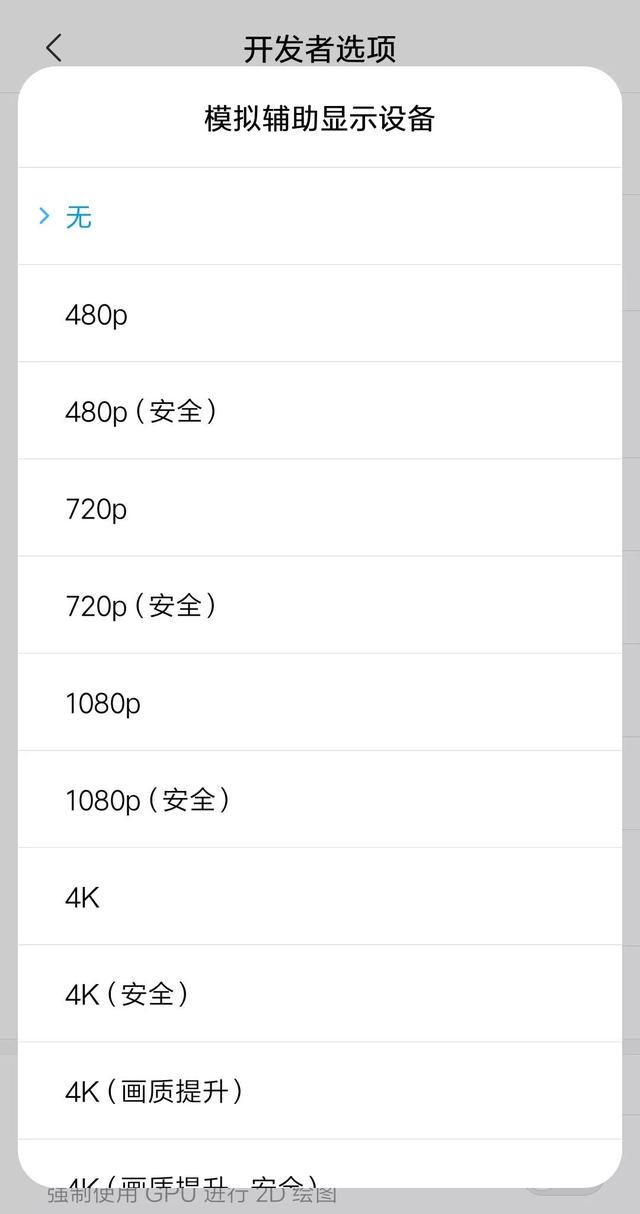Tap the back arrow beside 开发者选项
This screenshot has height=1214, width=640.
pos(54,47)
